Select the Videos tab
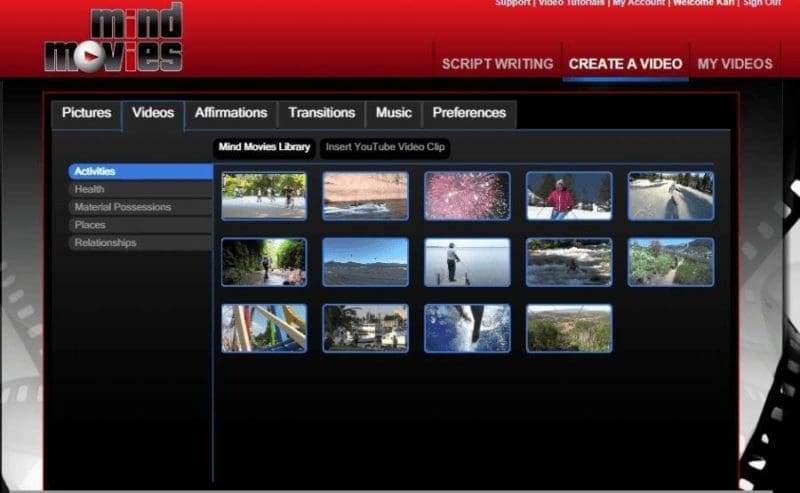The image size is (800, 493). [x=153, y=113]
